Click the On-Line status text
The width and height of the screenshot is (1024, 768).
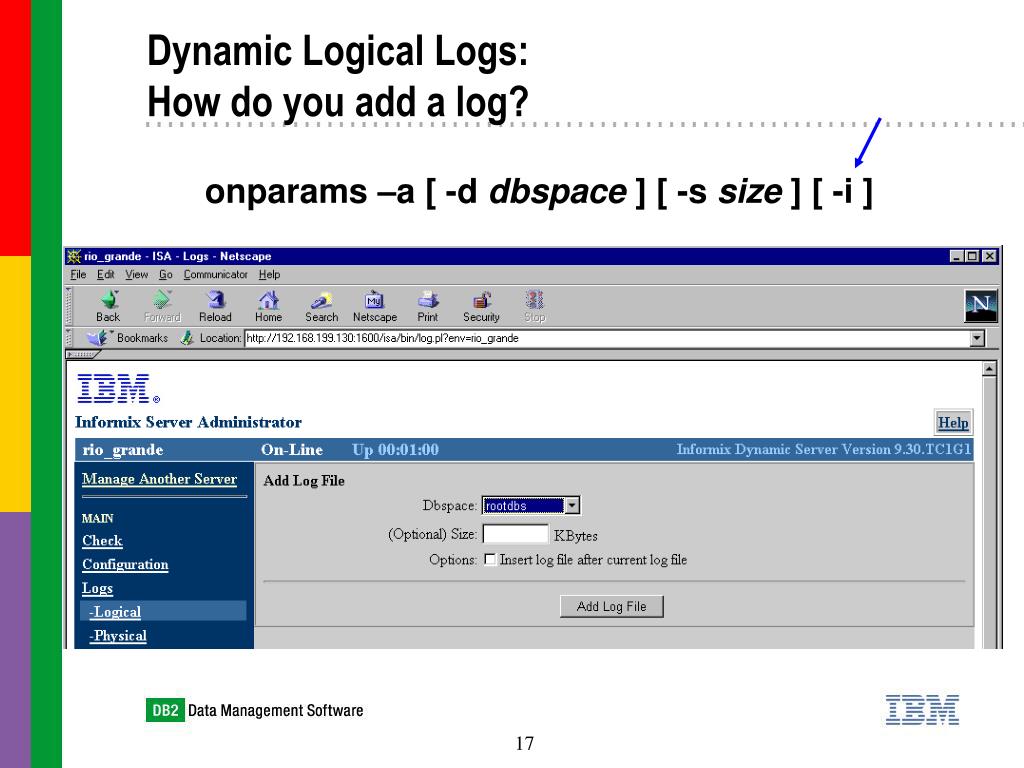292,449
